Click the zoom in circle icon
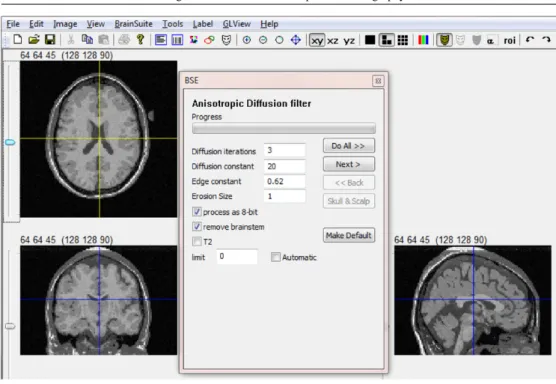This screenshot has height=384, width=556. (x=247, y=40)
